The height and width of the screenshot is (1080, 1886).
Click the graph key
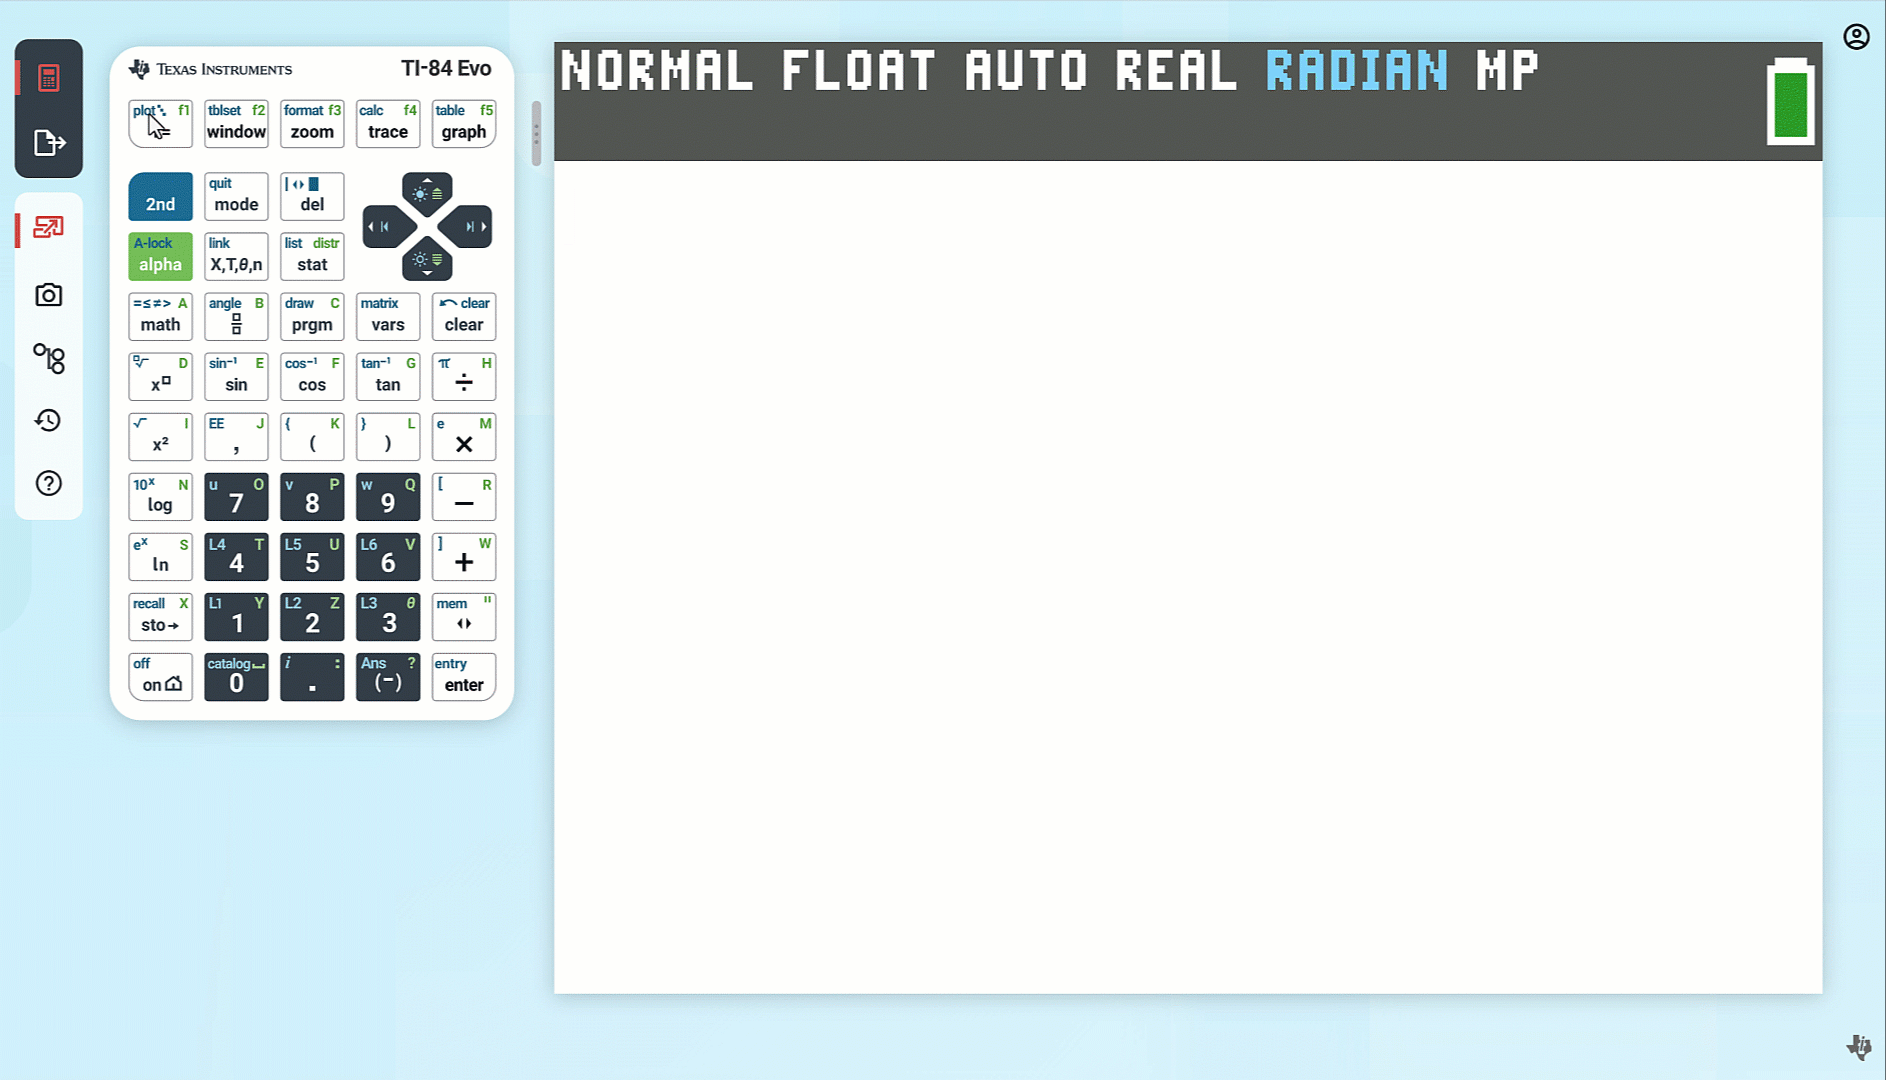coord(464,124)
